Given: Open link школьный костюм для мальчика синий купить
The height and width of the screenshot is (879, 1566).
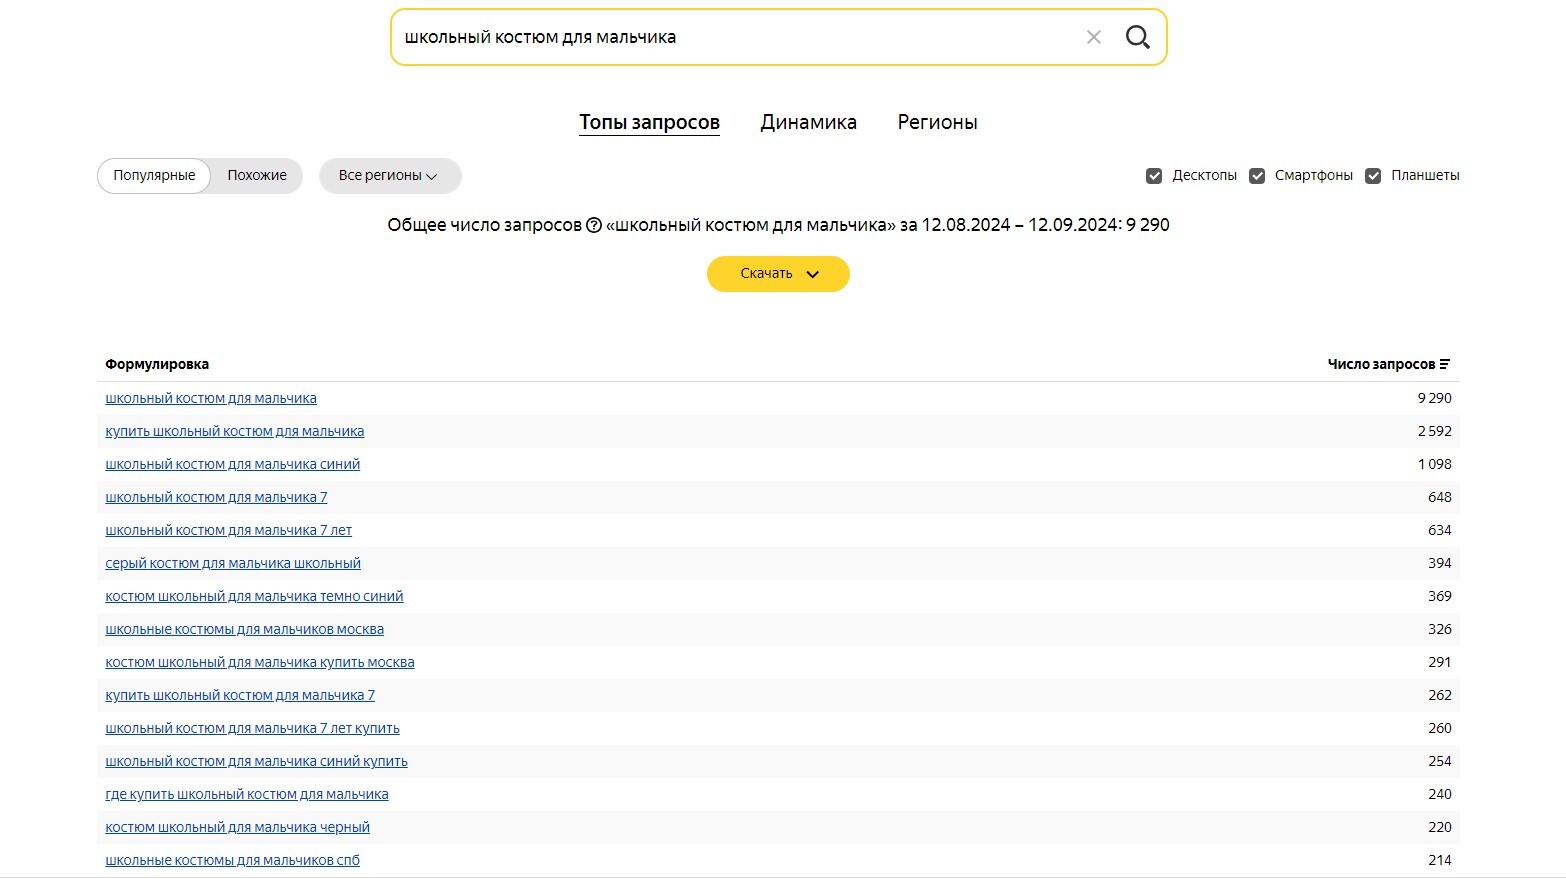Looking at the screenshot, I should (x=257, y=761).
